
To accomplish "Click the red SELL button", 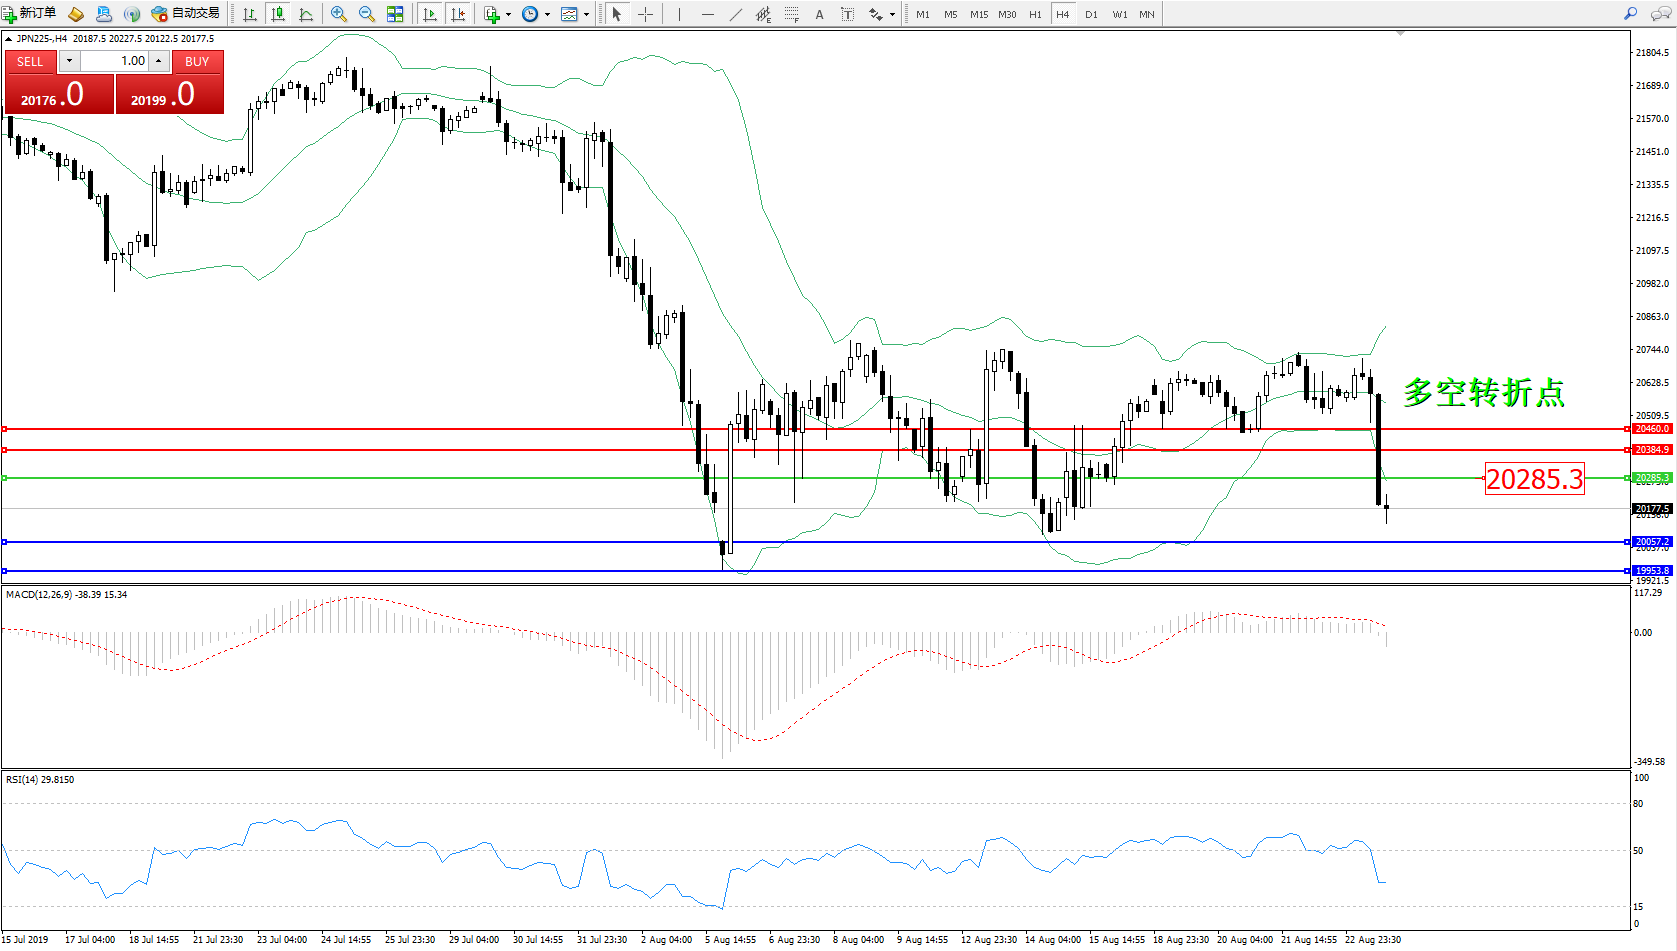I will pyautogui.click(x=30, y=61).
